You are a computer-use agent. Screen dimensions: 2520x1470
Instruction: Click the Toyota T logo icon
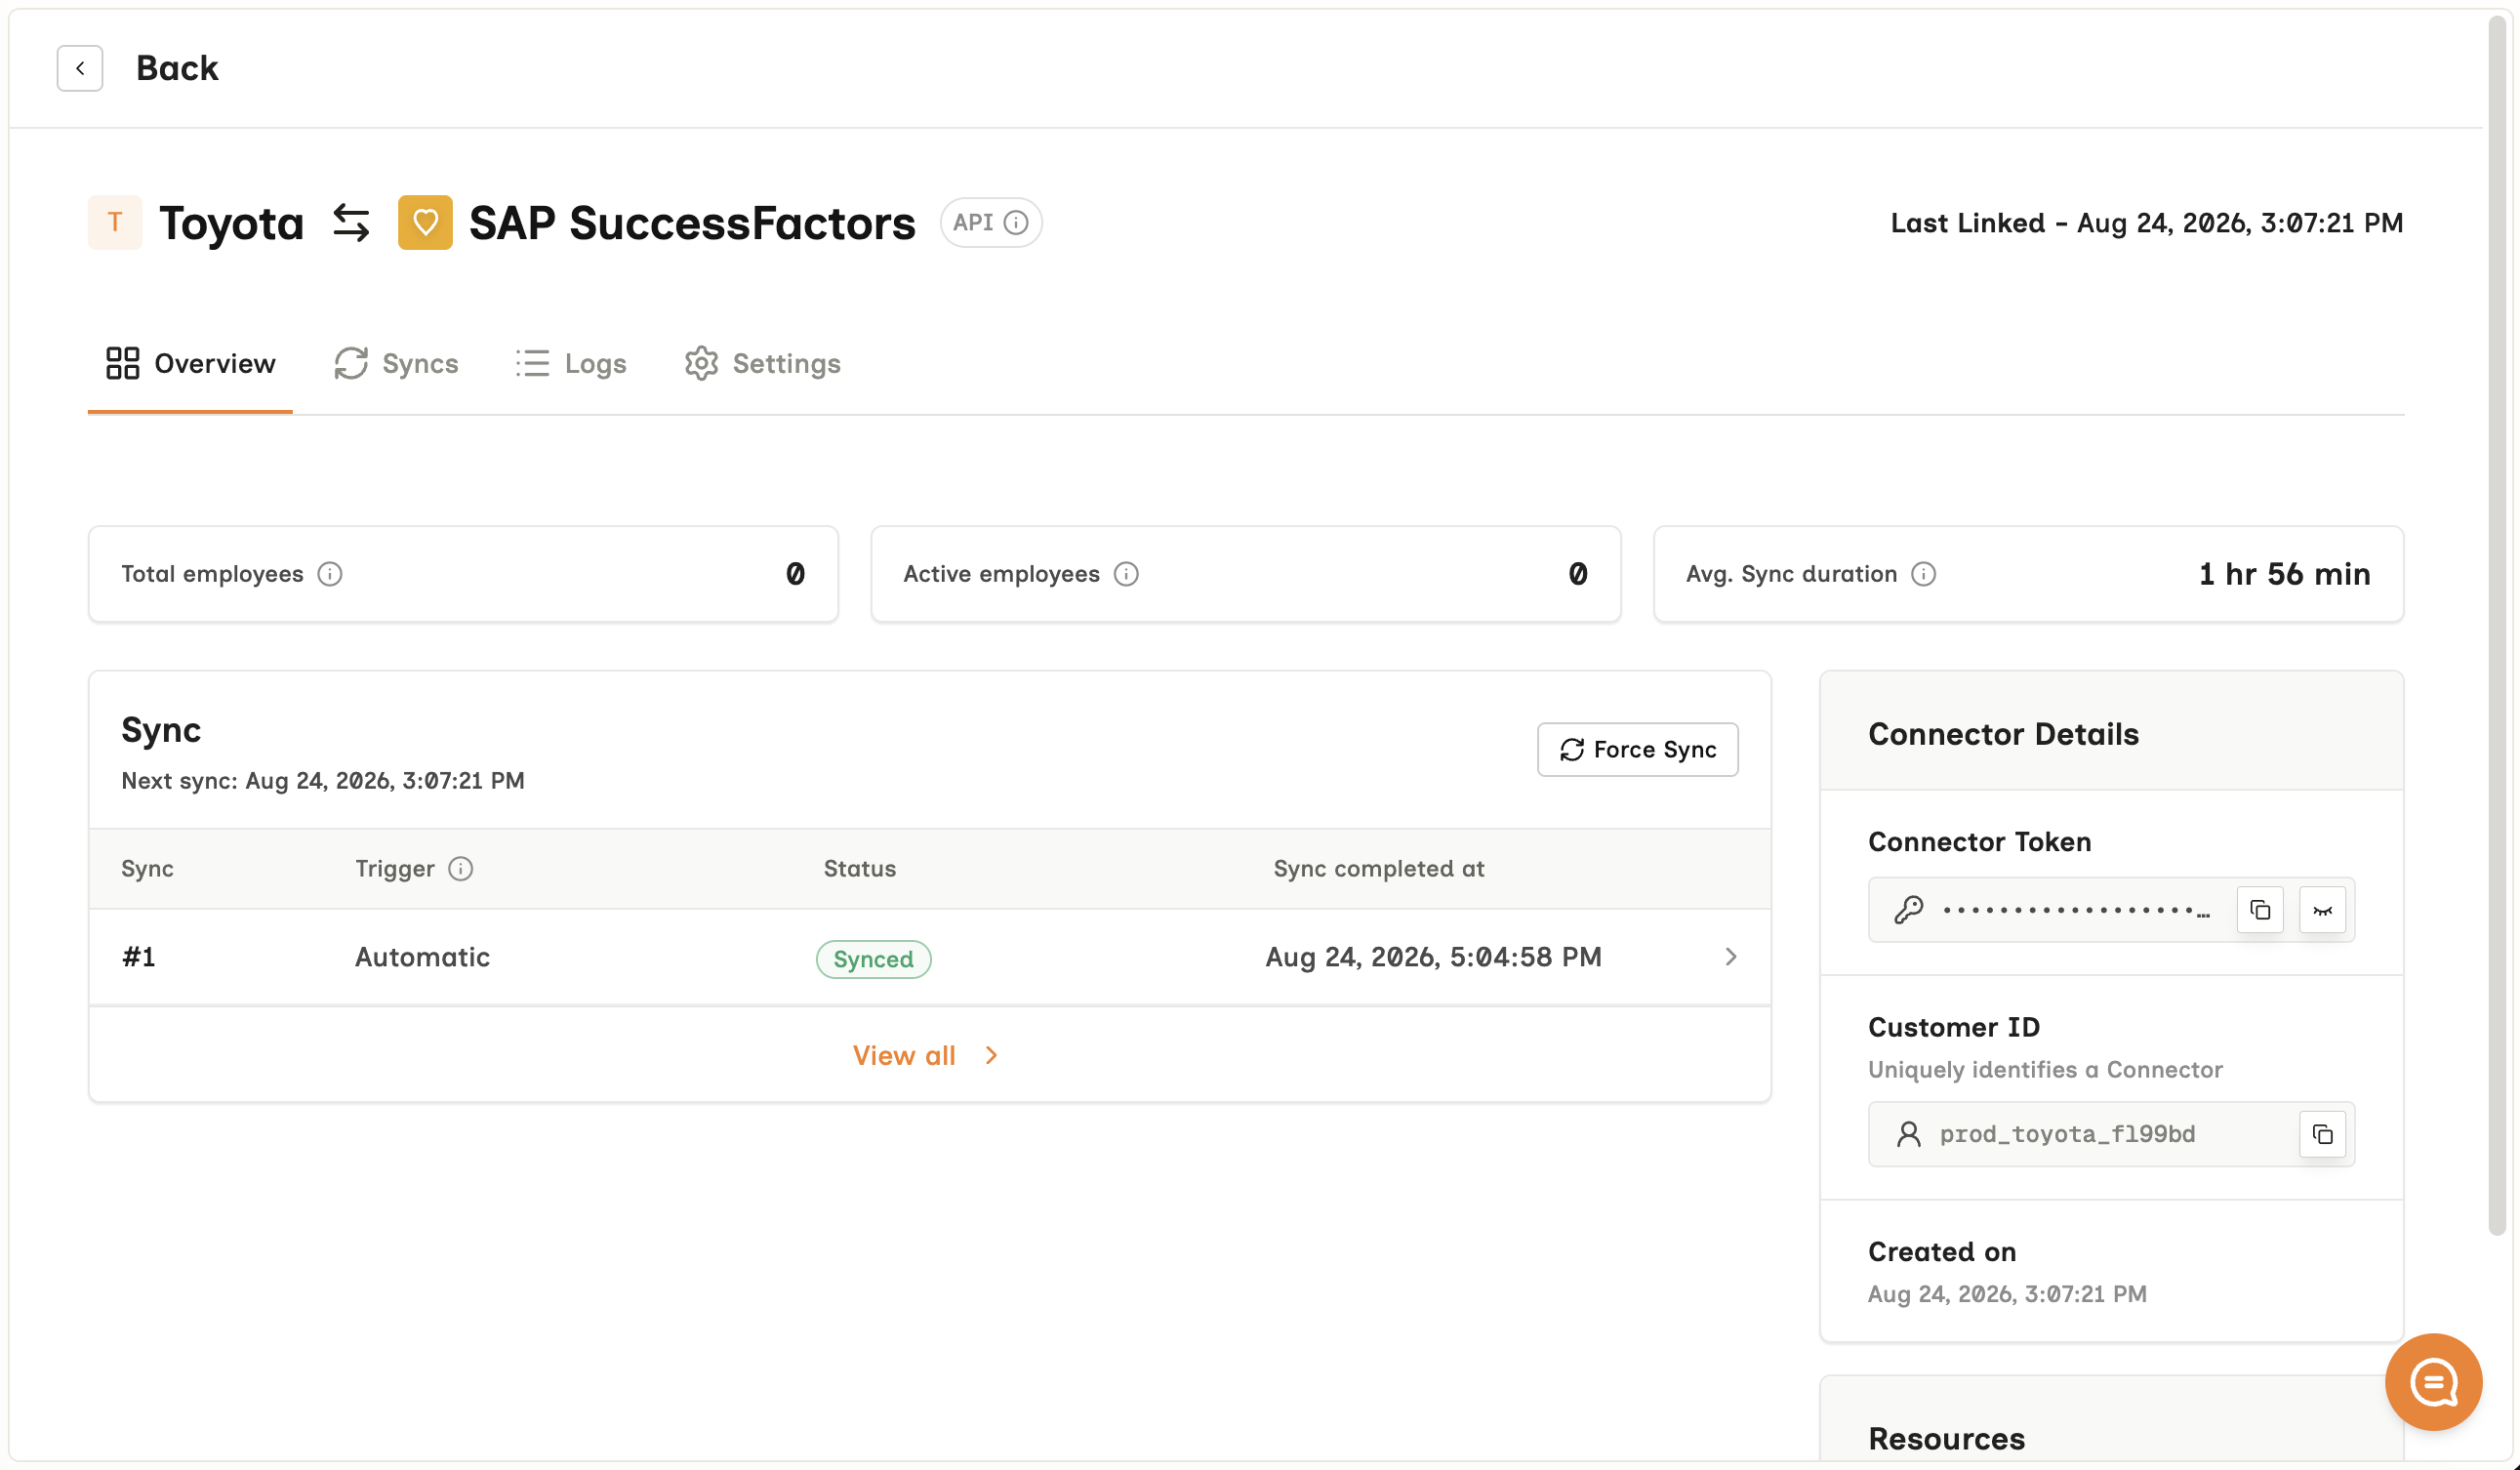(115, 222)
